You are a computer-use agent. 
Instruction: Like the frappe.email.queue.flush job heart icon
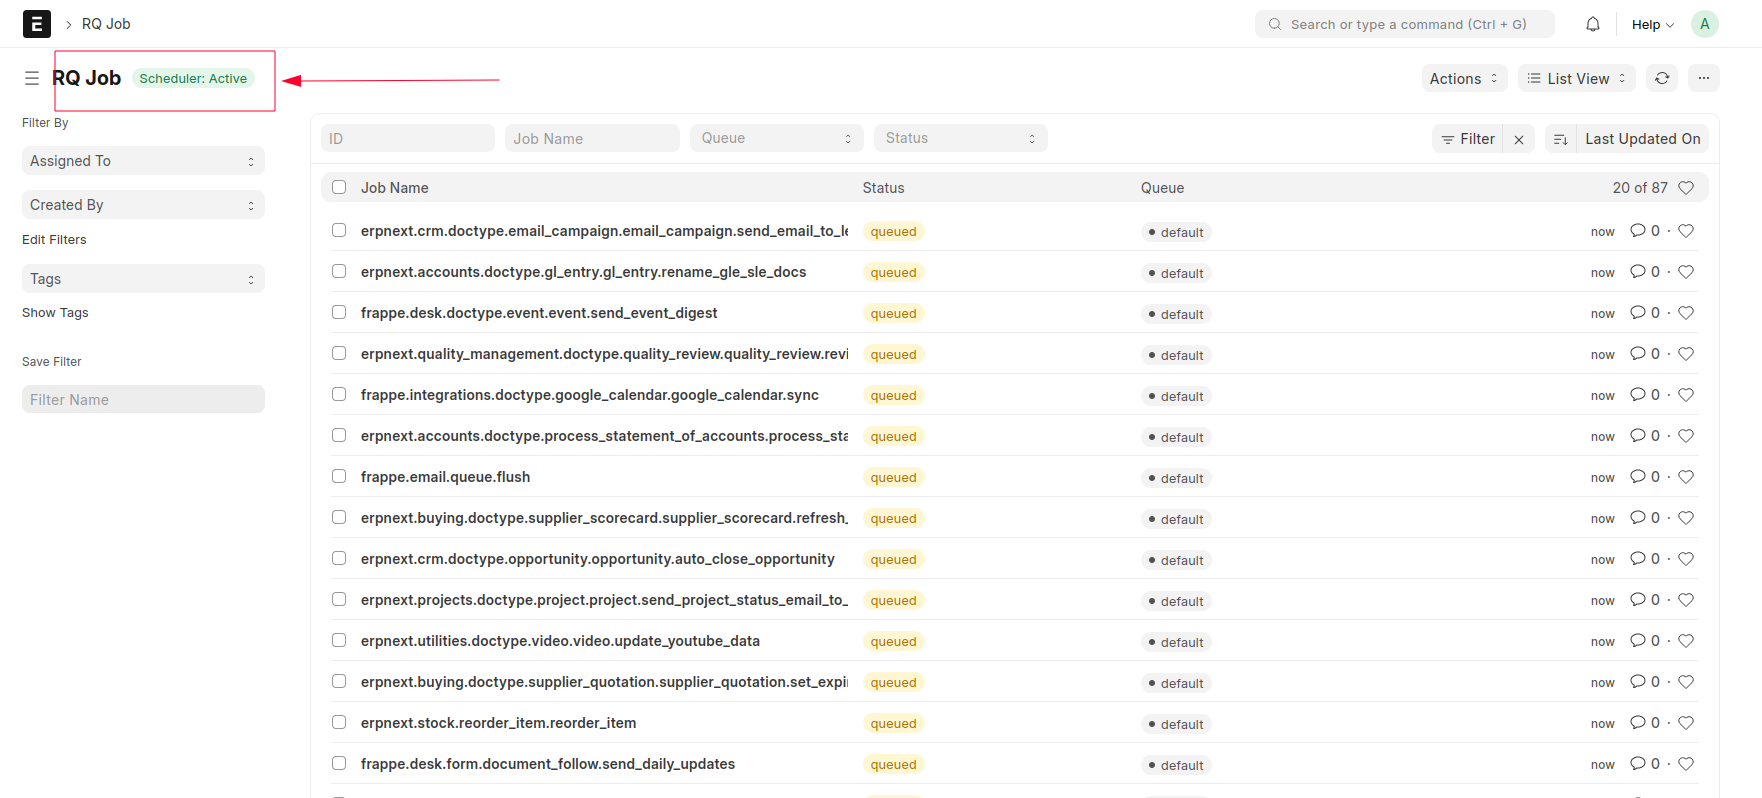1686,477
